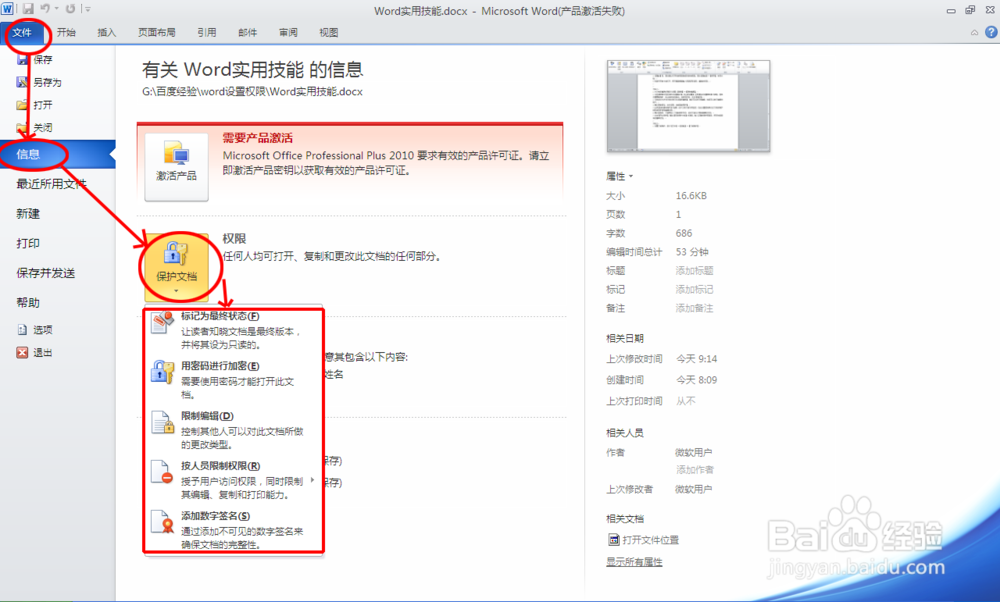Select 打印 in the backstage menu
Viewport: 1000px width, 602px height.
(x=28, y=243)
